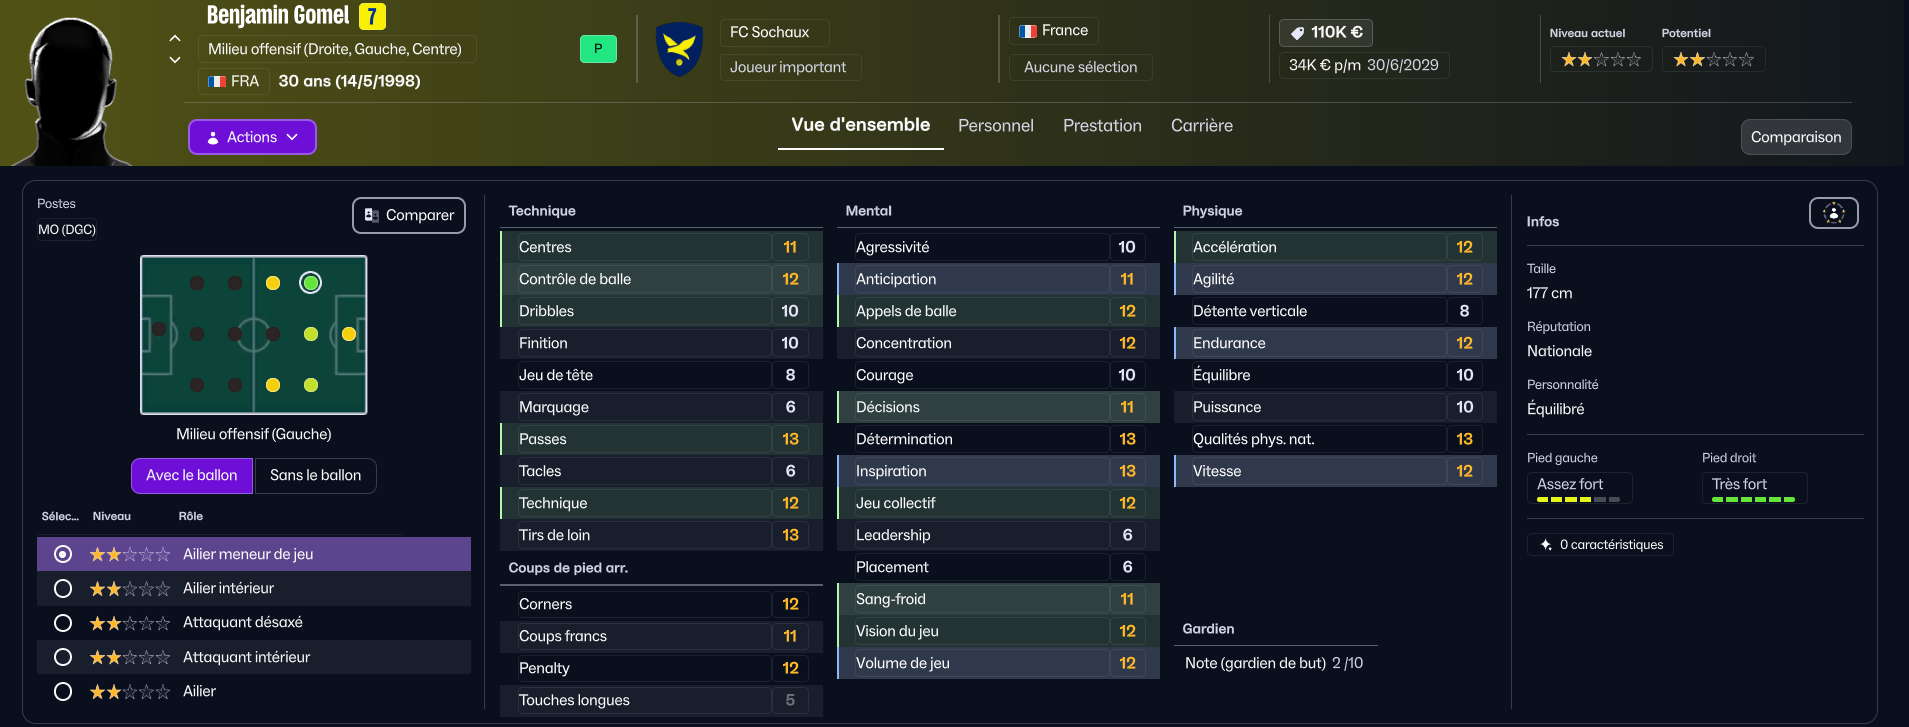Click the France flag nationality icon
Viewport: 1909px width, 727px height.
pyautogui.click(x=1027, y=31)
